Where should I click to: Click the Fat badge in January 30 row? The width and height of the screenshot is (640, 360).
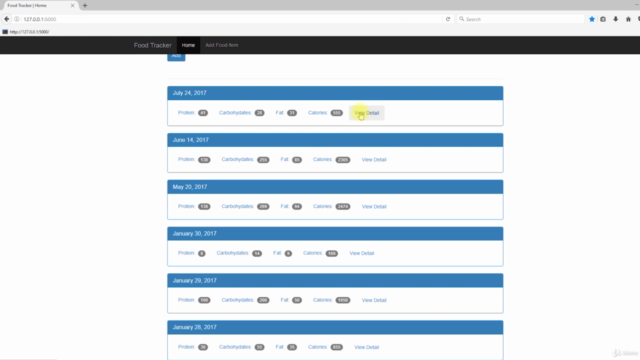288,253
